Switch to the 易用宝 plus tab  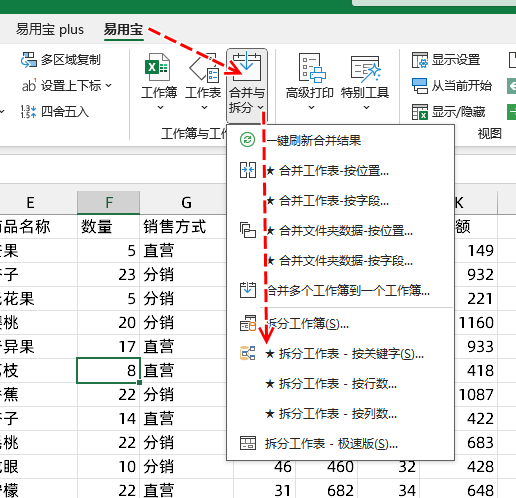(x=50, y=29)
